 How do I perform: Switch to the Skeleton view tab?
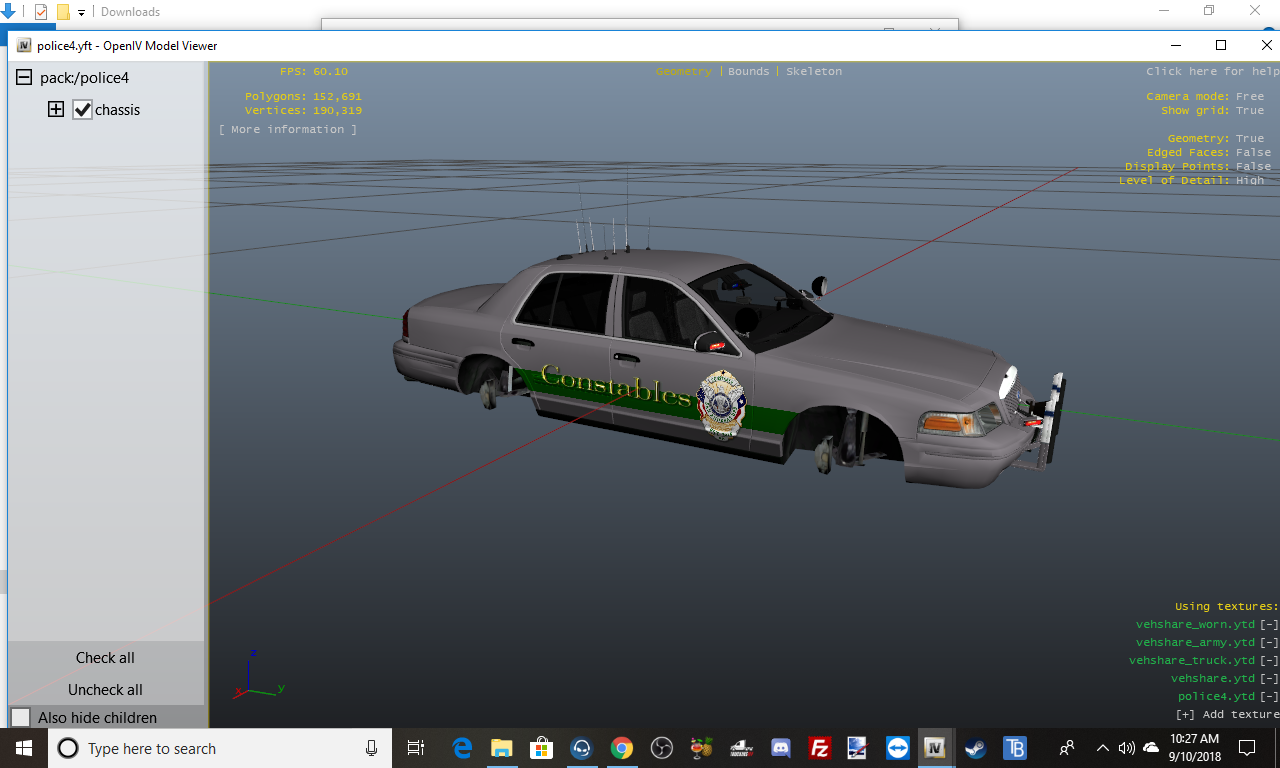point(813,72)
